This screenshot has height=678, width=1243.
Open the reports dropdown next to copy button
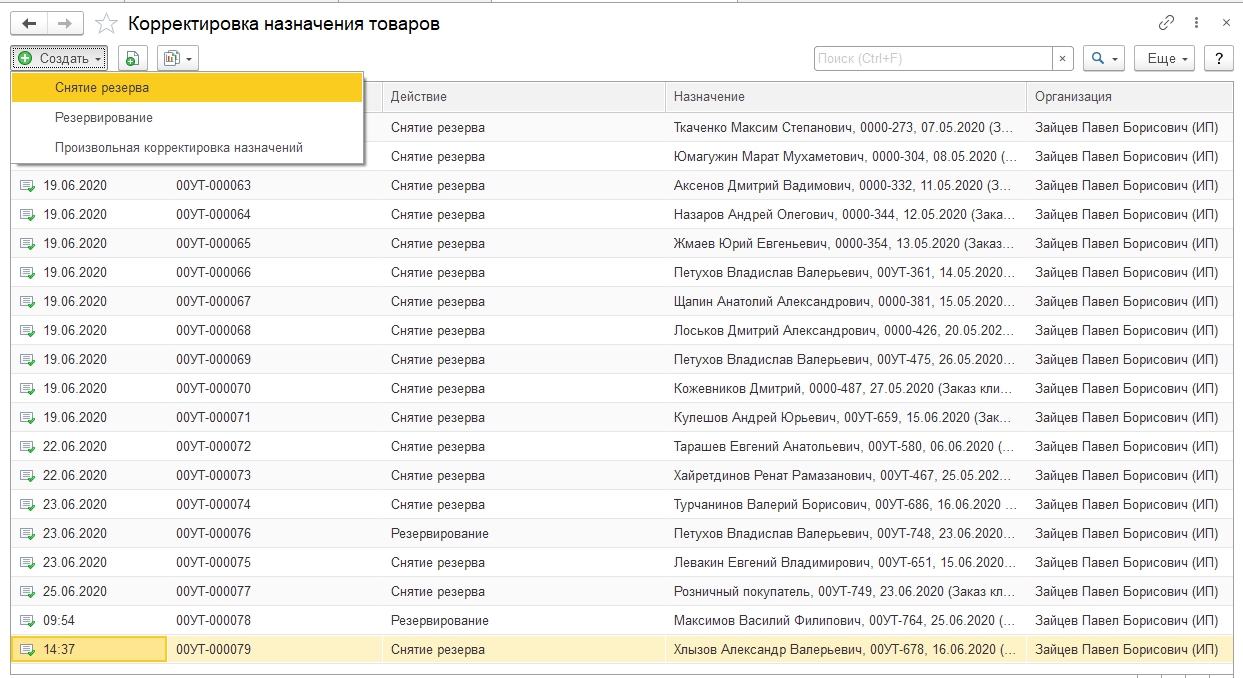coord(178,59)
